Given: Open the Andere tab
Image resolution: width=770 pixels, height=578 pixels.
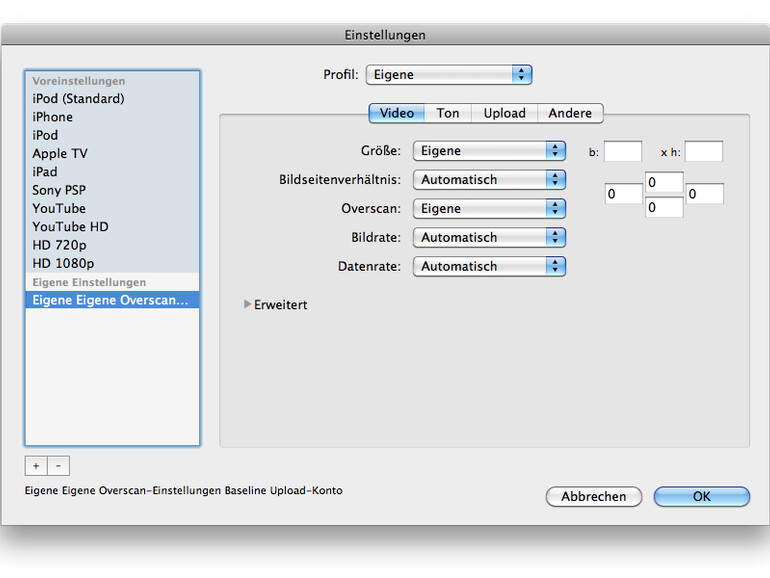Looking at the screenshot, I should pyautogui.click(x=570, y=113).
